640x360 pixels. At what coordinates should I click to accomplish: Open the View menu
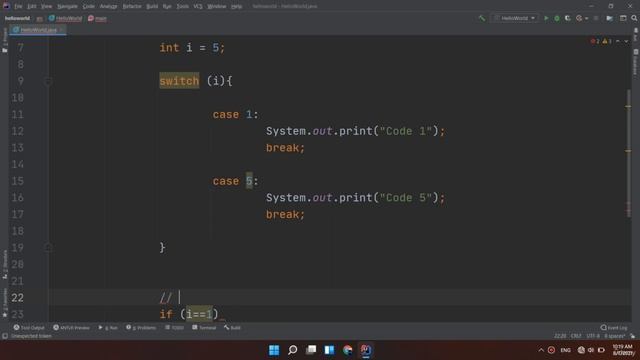pos(46,6)
